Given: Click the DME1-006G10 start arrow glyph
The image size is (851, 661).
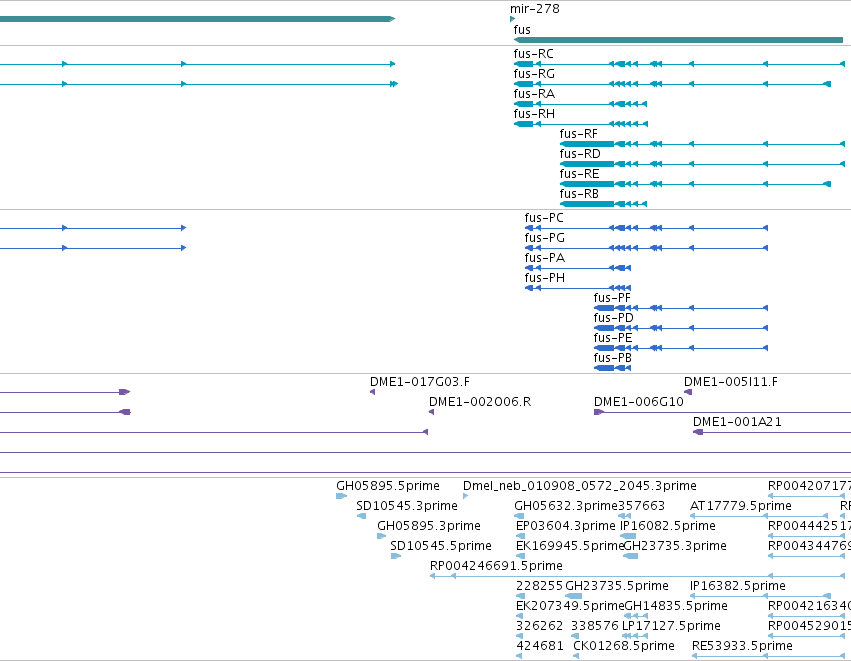Looking at the screenshot, I should (599, 412).
